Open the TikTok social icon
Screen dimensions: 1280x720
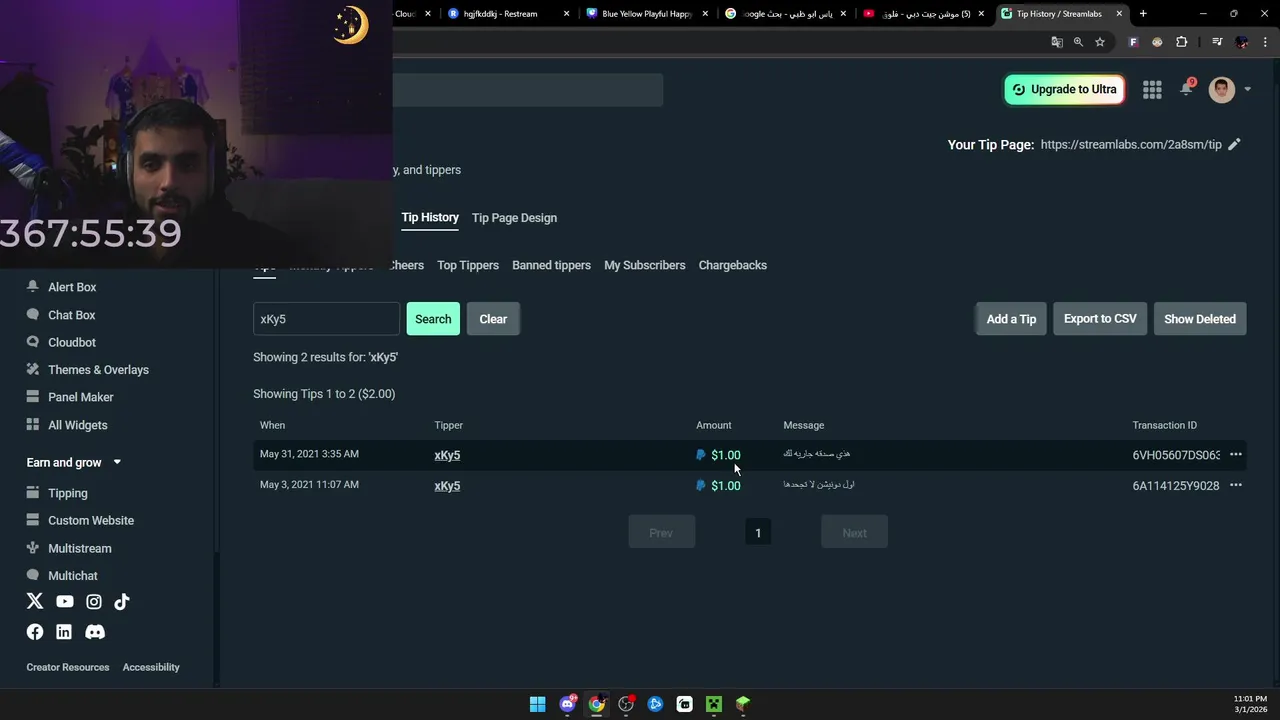(x=122, y=602)
